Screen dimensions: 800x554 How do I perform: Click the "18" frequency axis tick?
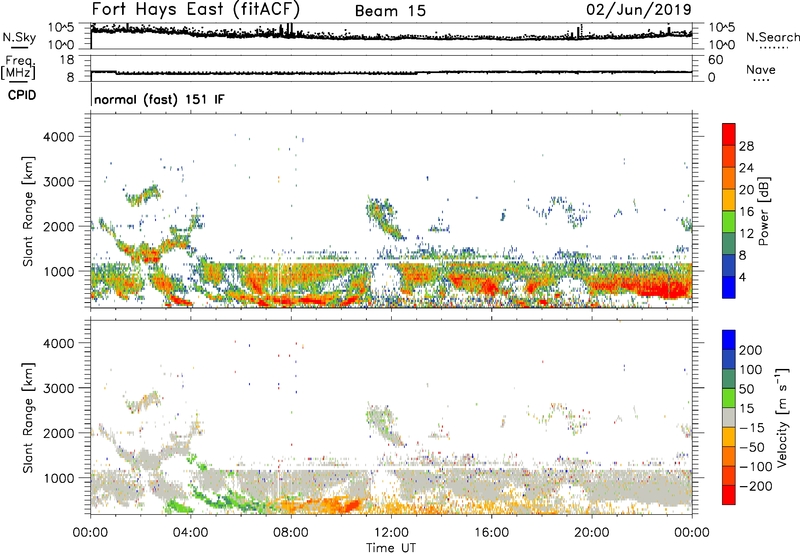point(67,60)
